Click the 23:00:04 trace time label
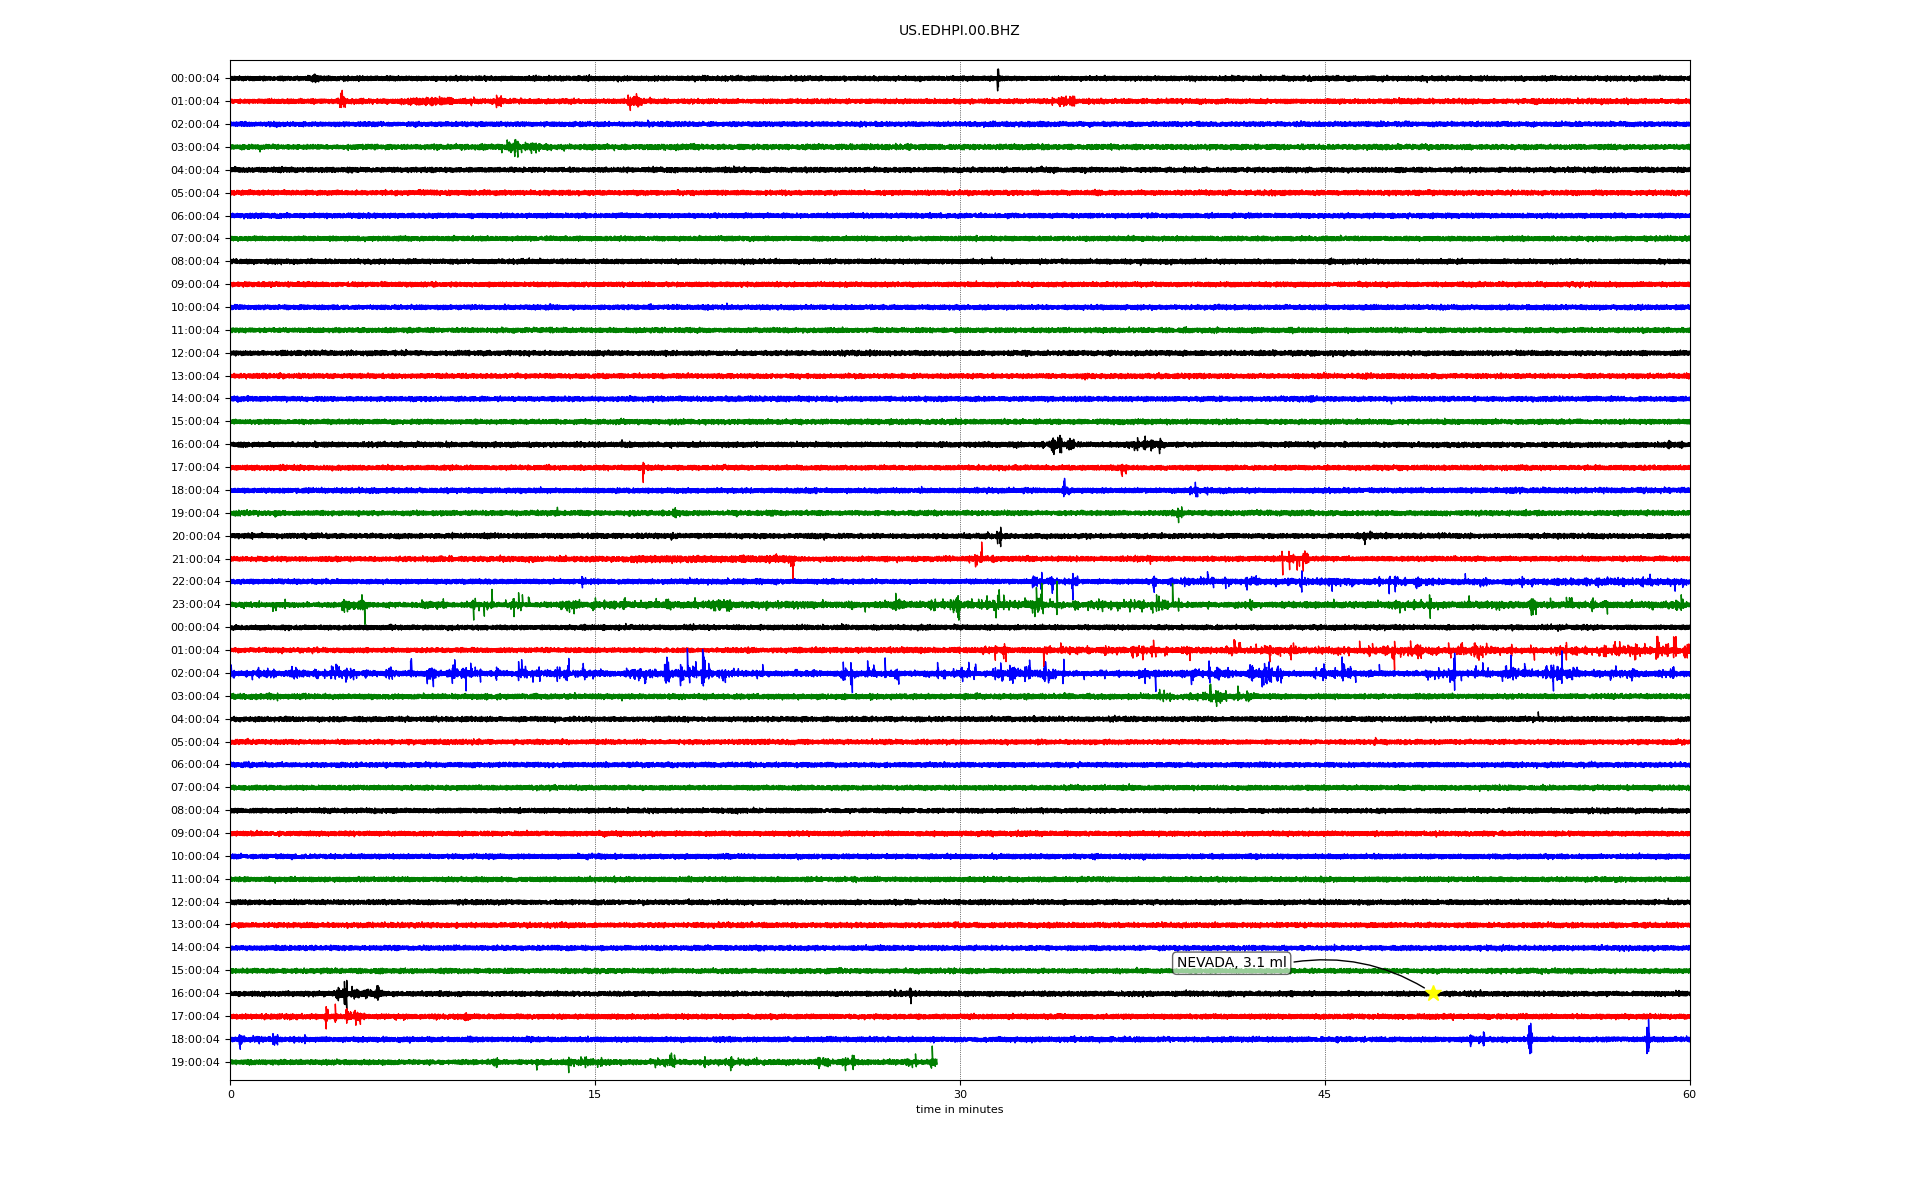Screen dimensions: 1920x1200 tap(195, 605)
